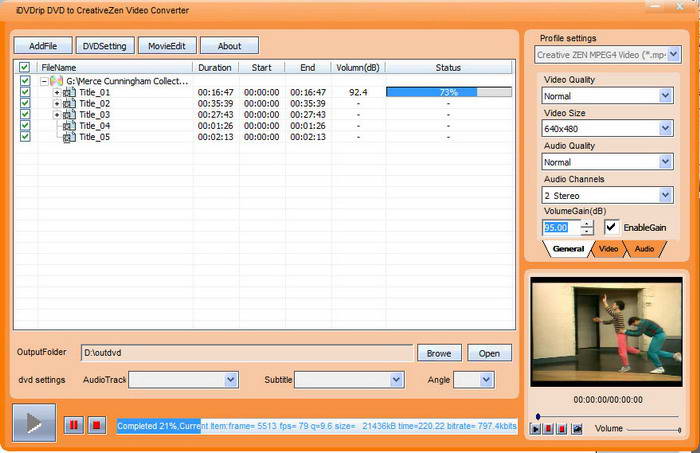Open the Video Quality dropdown

(x=666, y=96)
